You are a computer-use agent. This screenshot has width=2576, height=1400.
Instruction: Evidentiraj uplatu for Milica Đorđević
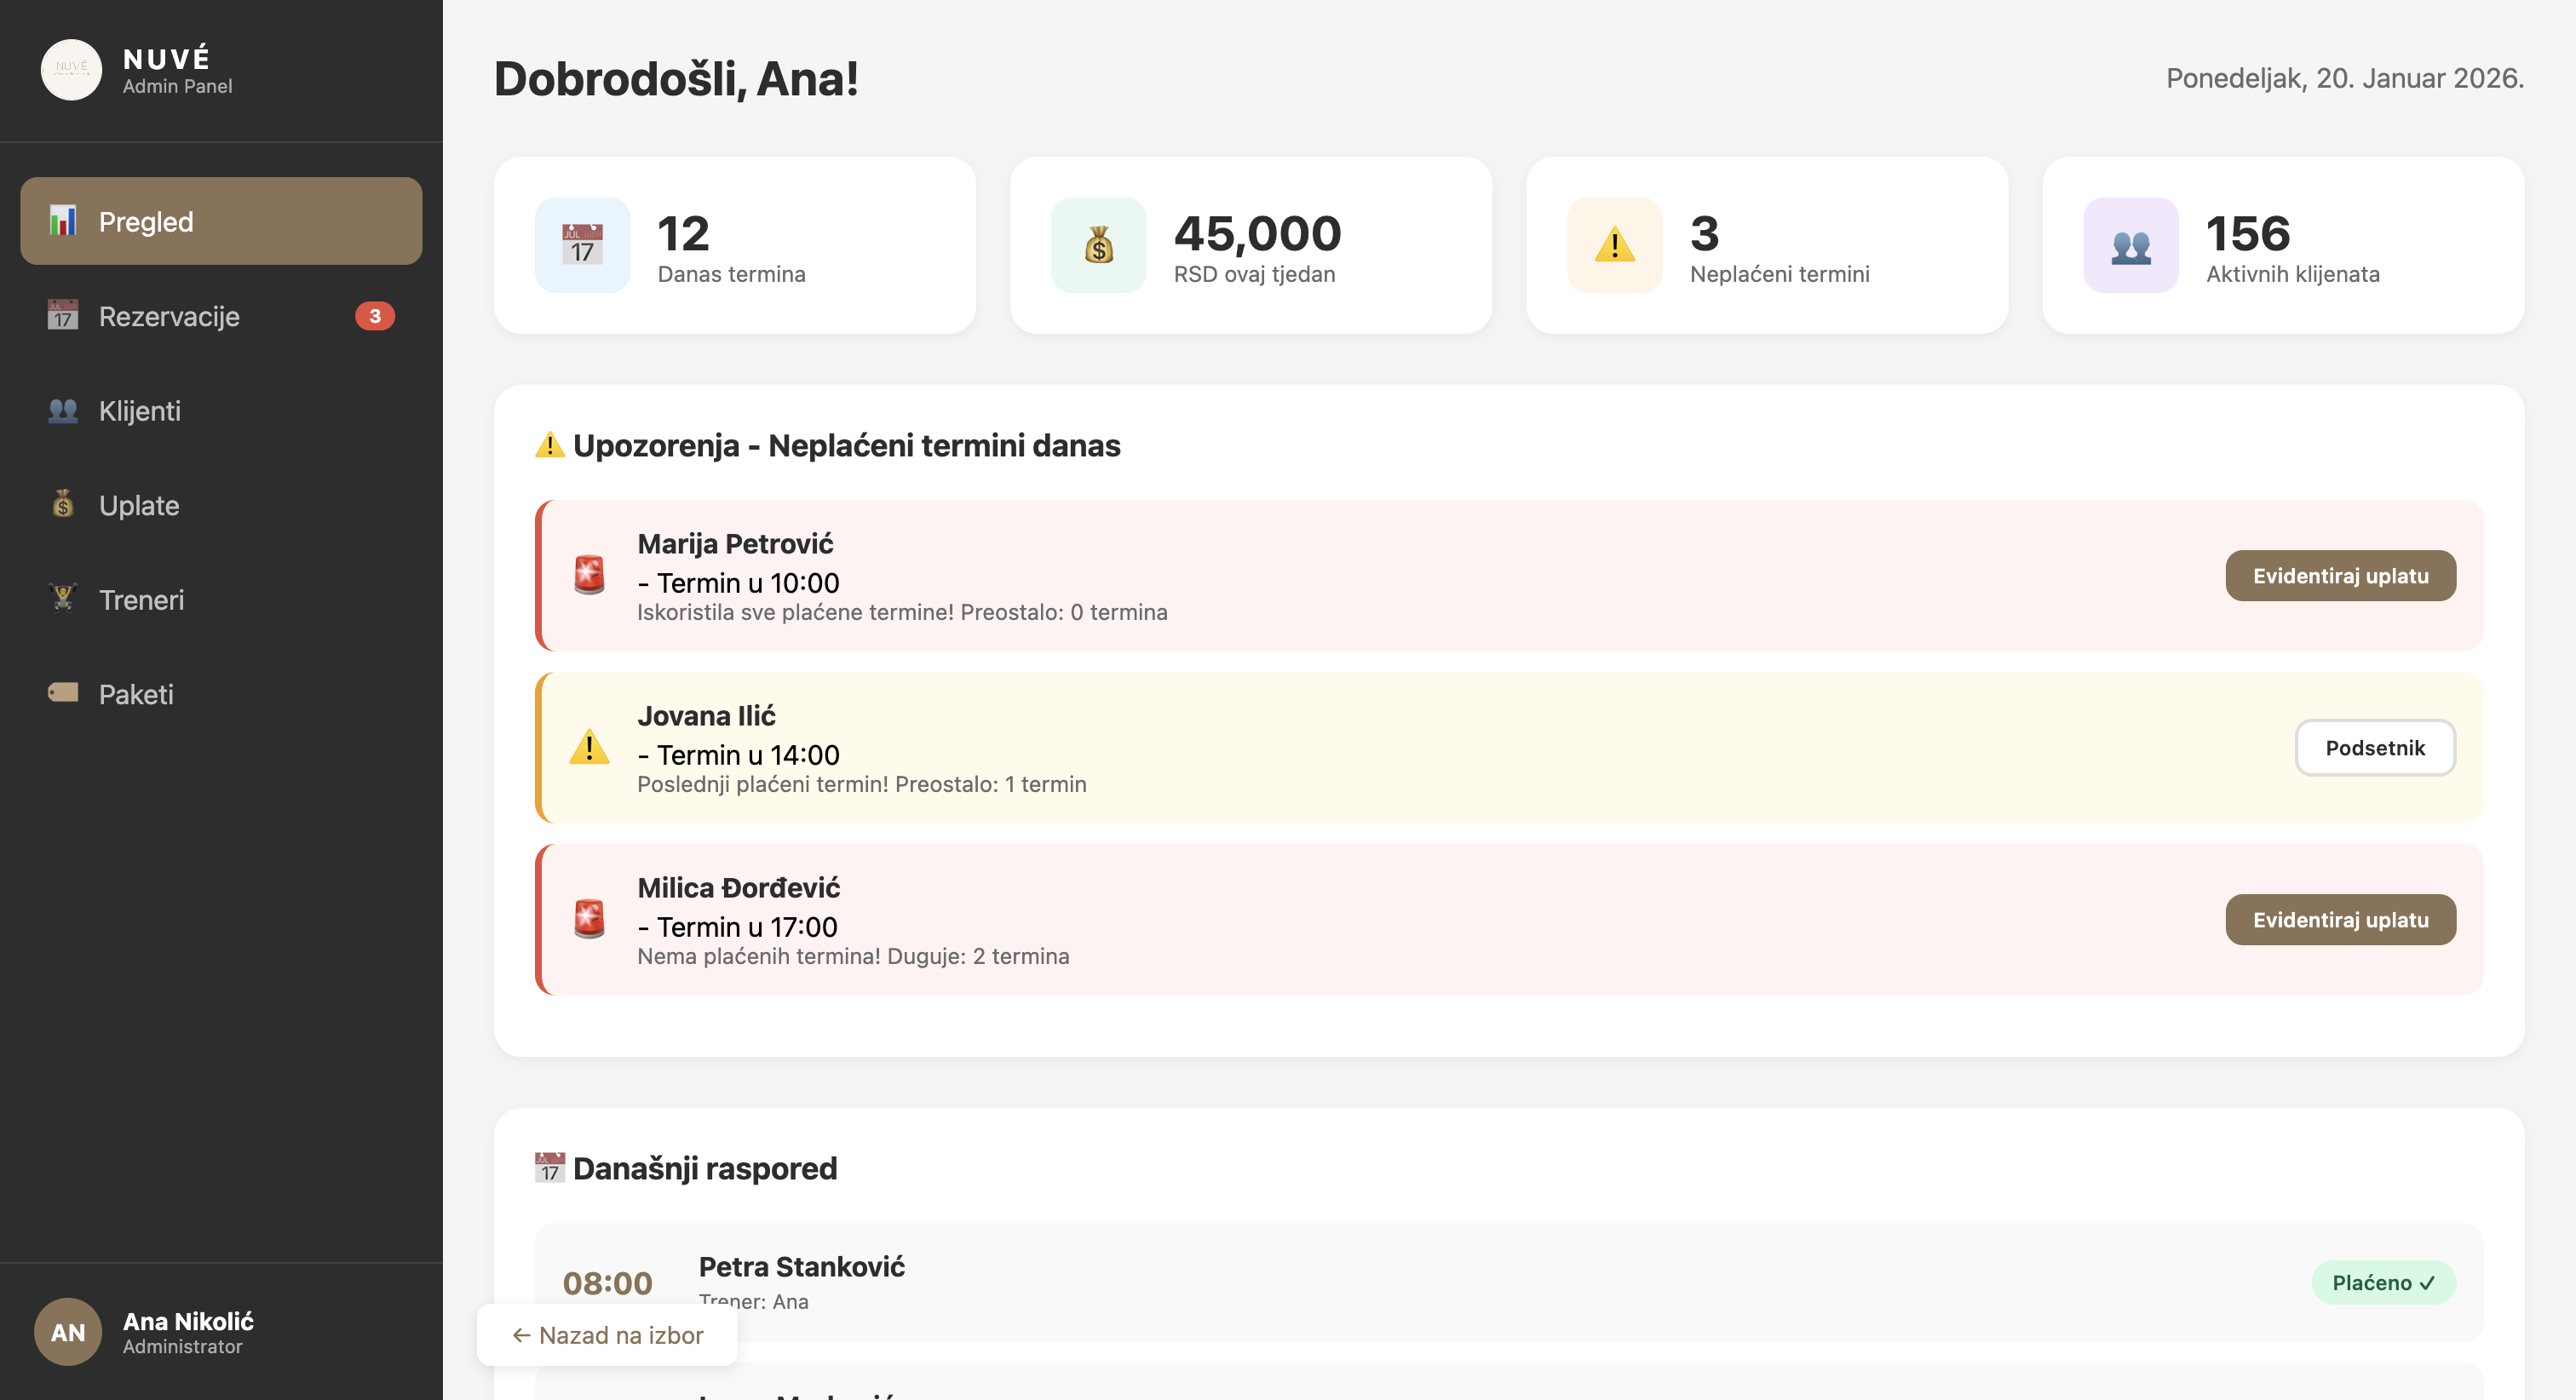coord(2340,920)
